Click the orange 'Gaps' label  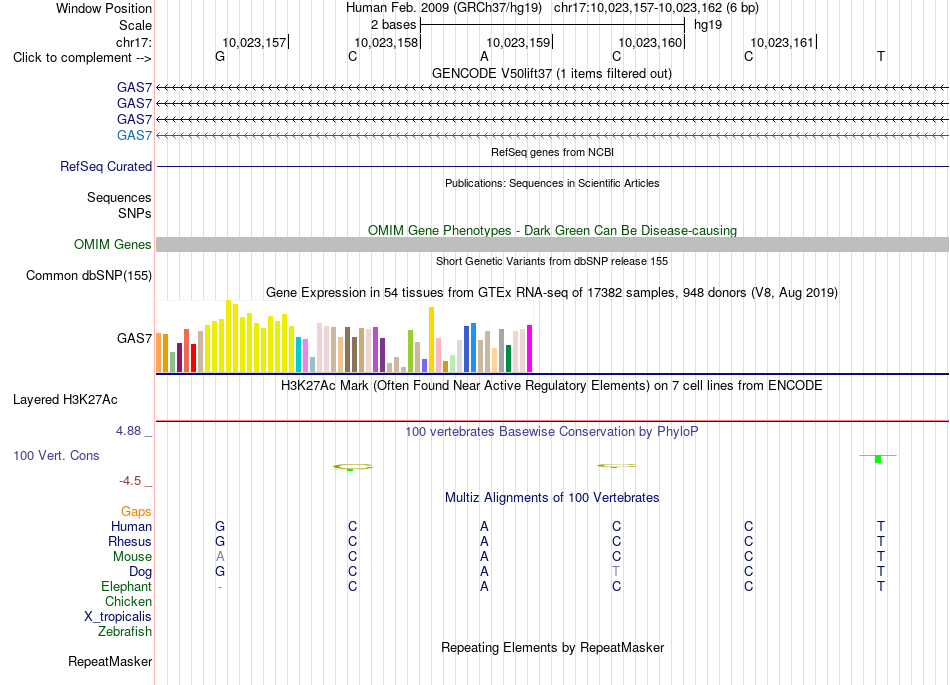click(136, 512)
